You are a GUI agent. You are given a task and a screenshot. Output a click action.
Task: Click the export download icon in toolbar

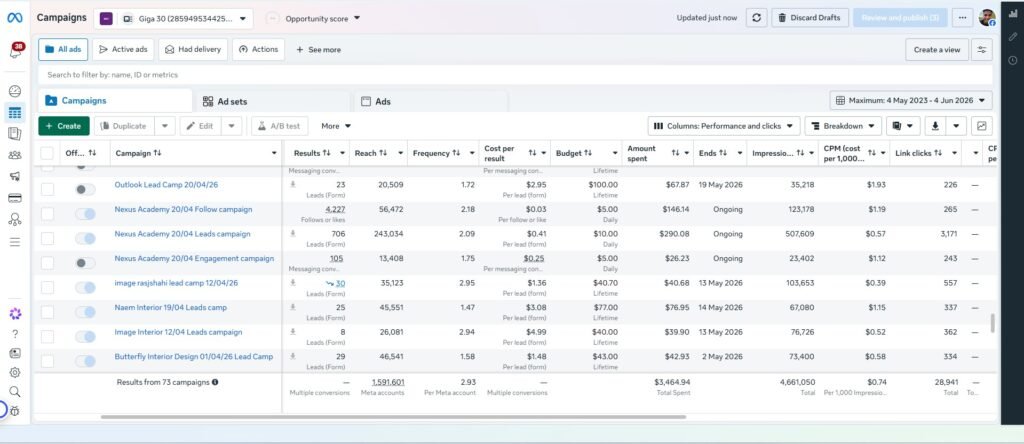pos(935,126)
